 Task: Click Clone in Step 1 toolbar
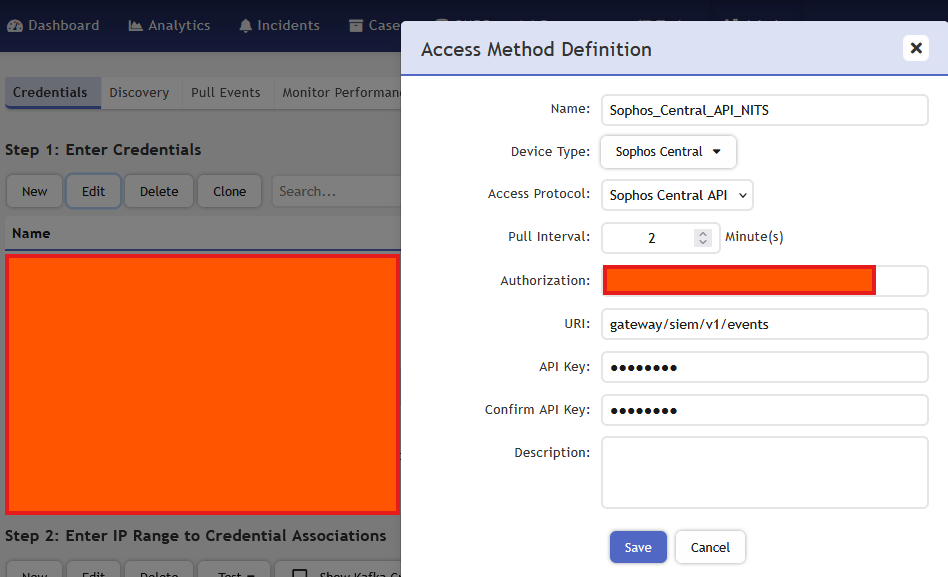tap(229, 191)
